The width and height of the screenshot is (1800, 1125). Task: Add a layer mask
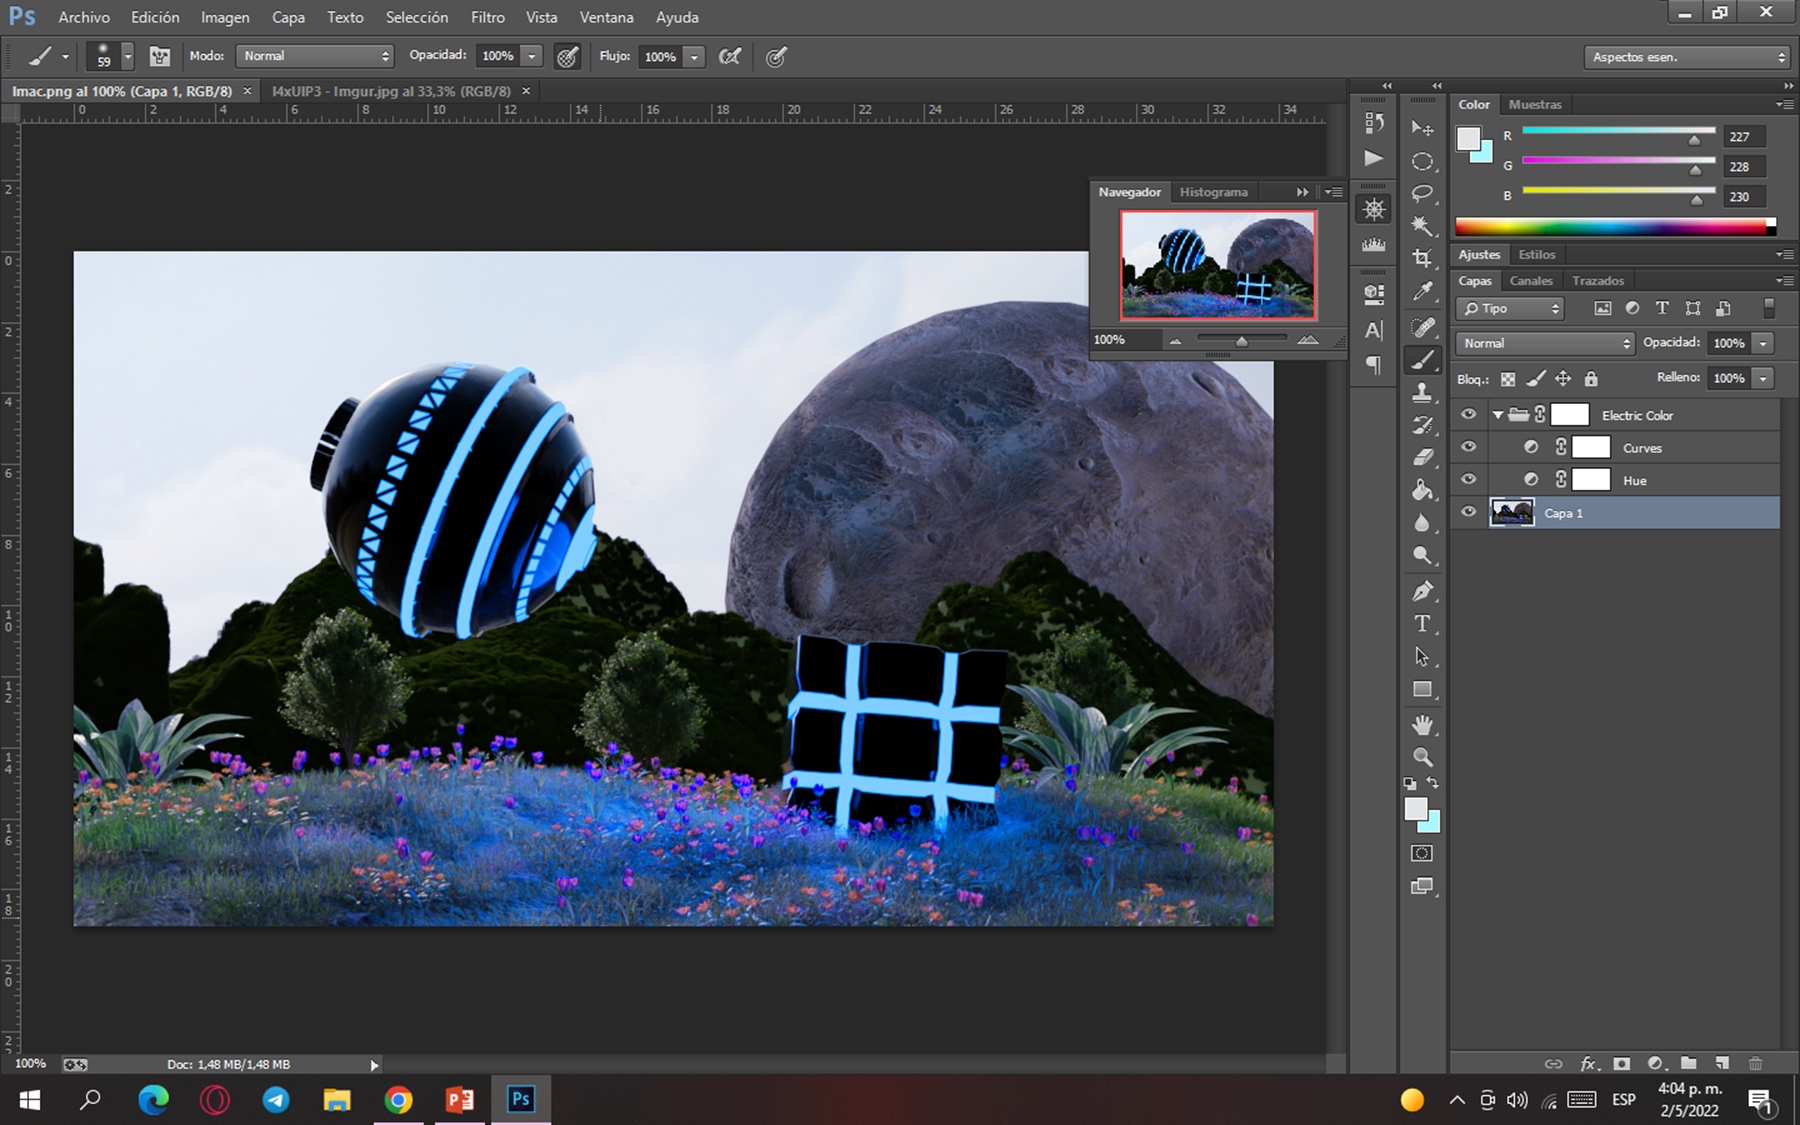(x=1622, y=1063)
